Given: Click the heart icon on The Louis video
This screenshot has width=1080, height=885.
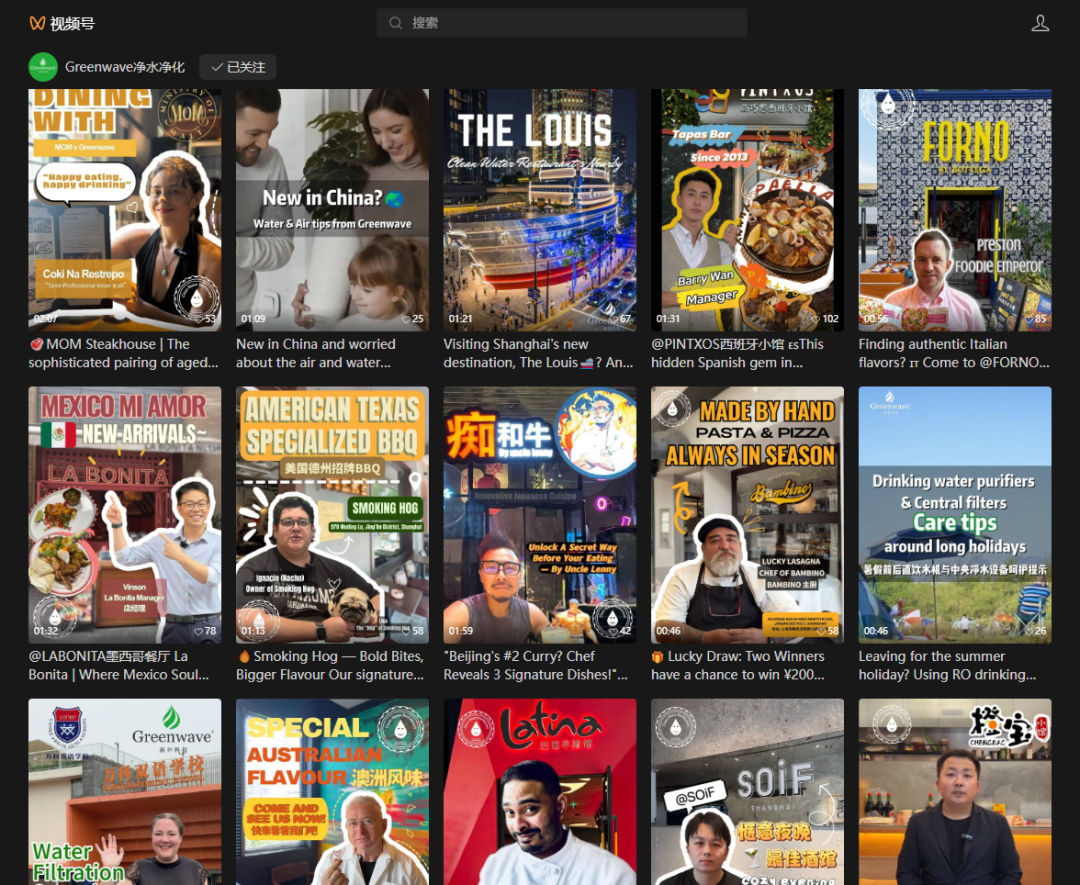Looking at the screenshot, I should pos(612,320).
